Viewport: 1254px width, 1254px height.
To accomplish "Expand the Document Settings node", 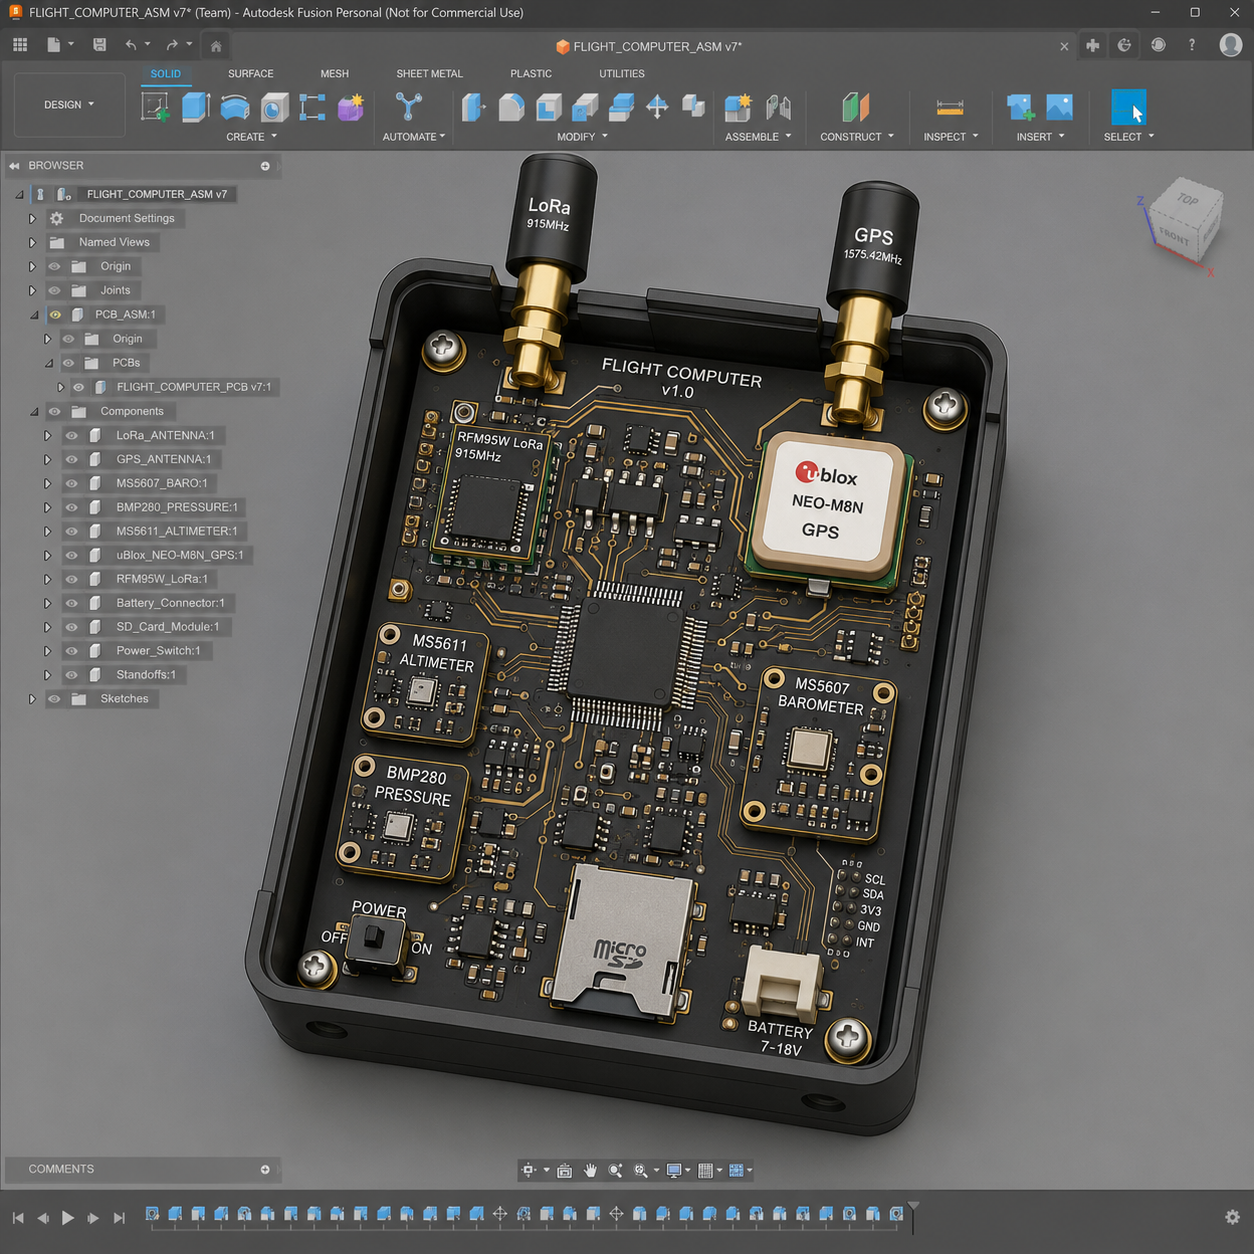I will (x=32, y=218).
